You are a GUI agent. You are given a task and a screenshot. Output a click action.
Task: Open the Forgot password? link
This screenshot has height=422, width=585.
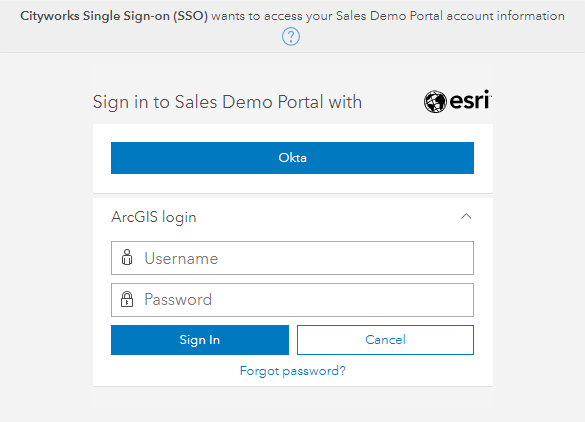292,371
